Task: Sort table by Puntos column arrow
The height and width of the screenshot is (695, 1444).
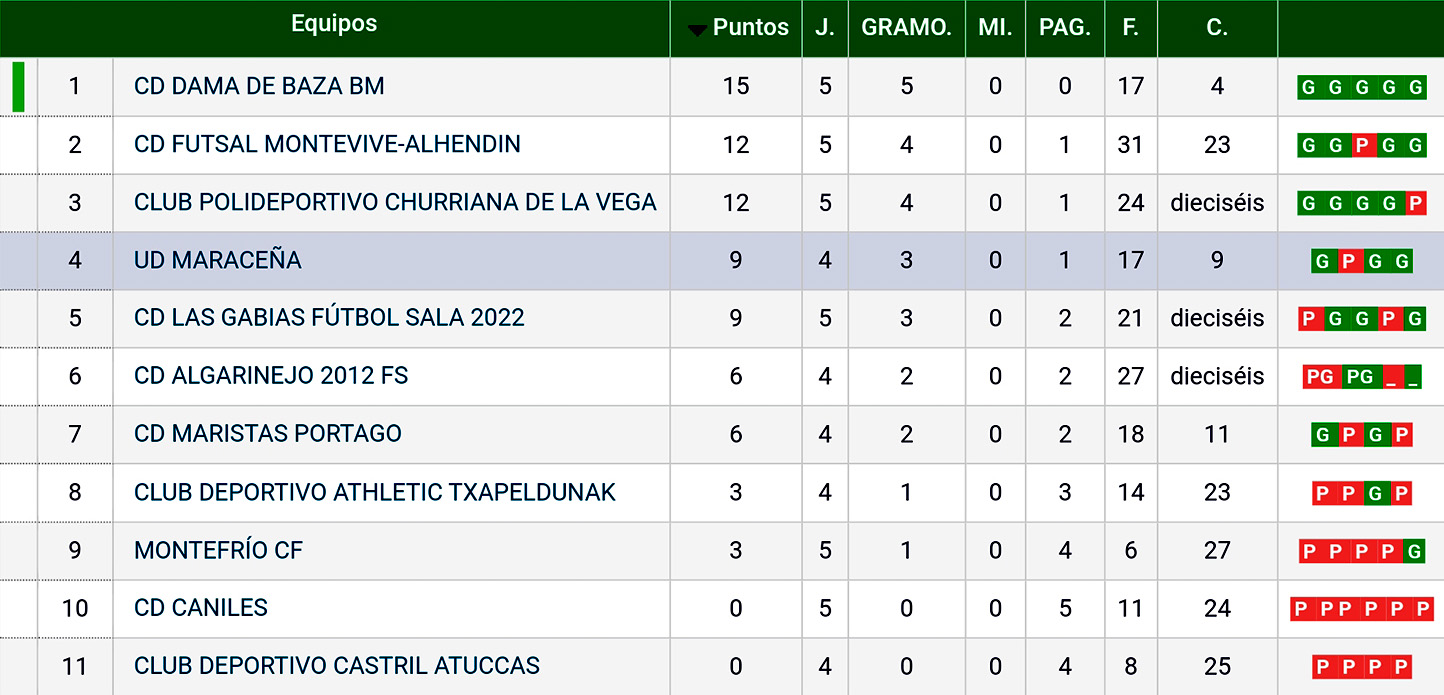Action: (x=697, y=30)
